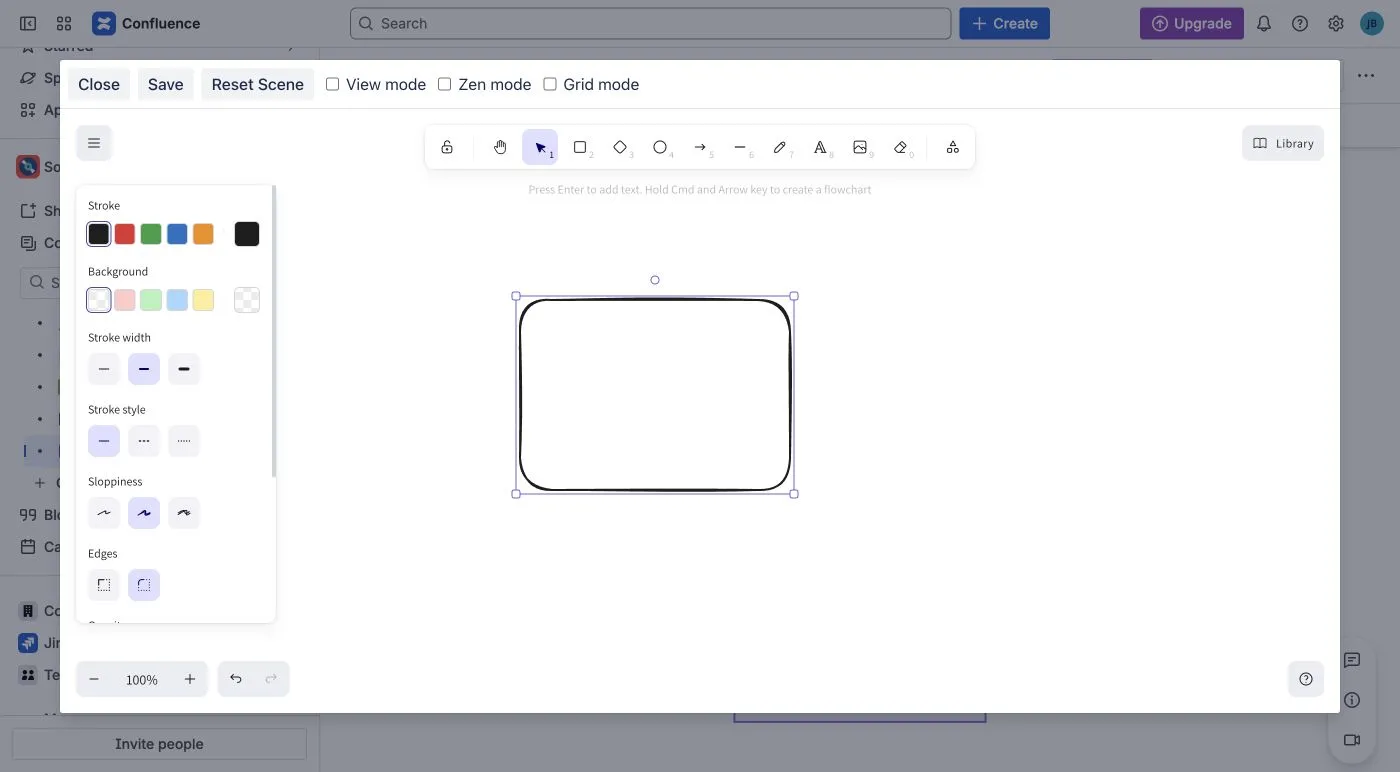The height and width of the screenshot is (772, 1400).
Task: Zoom out with the minus button
Action: (94, 679)
